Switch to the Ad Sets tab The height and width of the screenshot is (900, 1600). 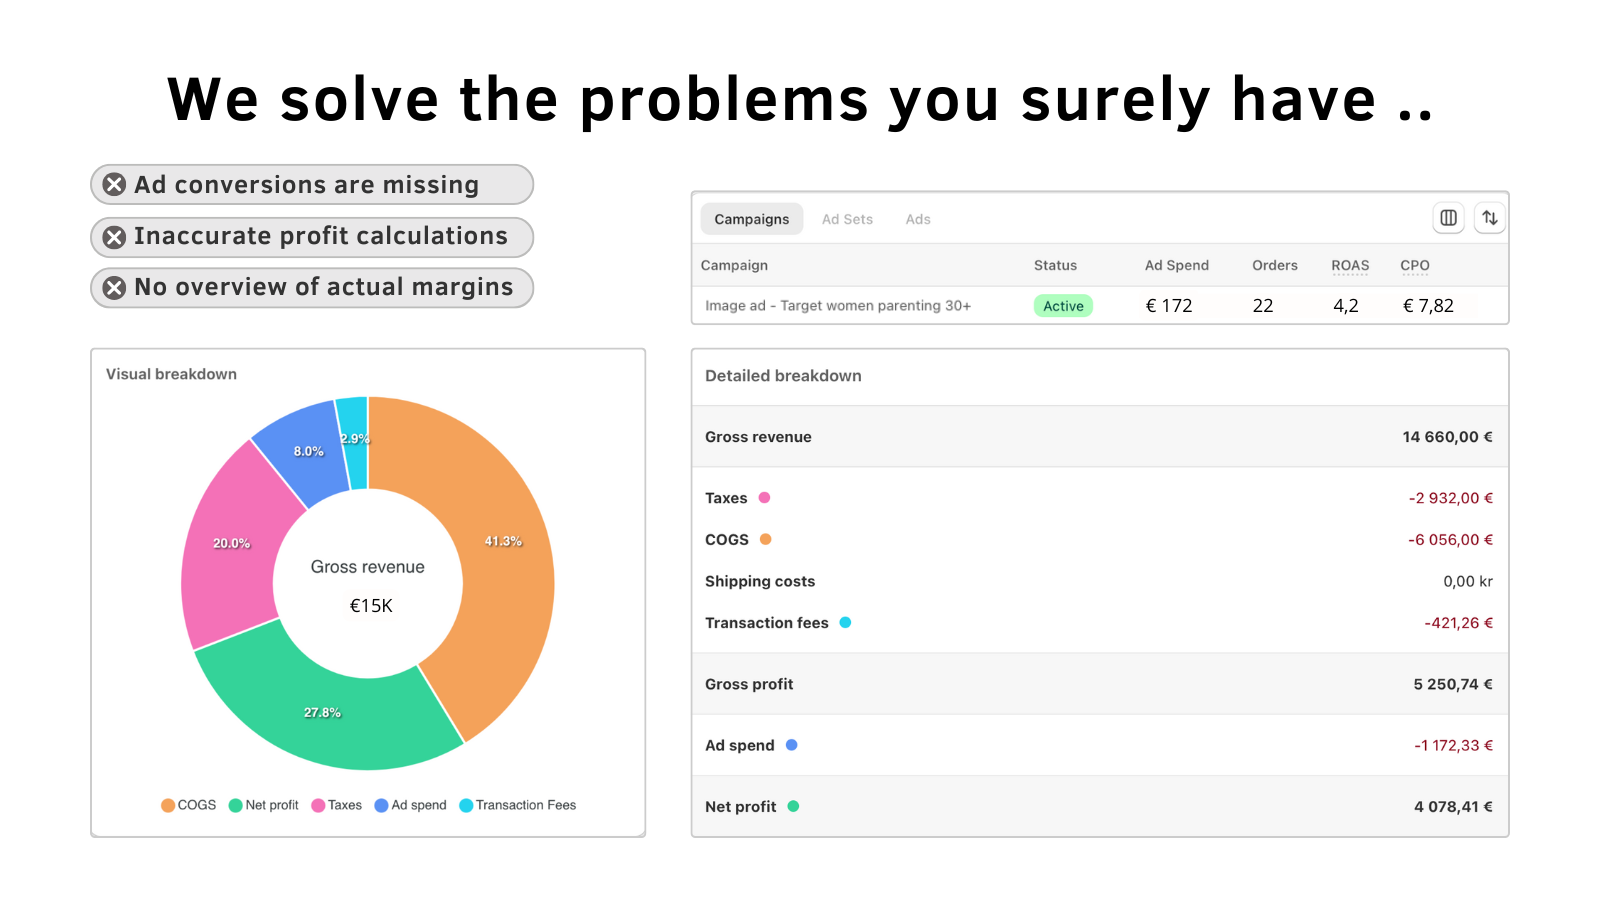[x=847, y=219]
